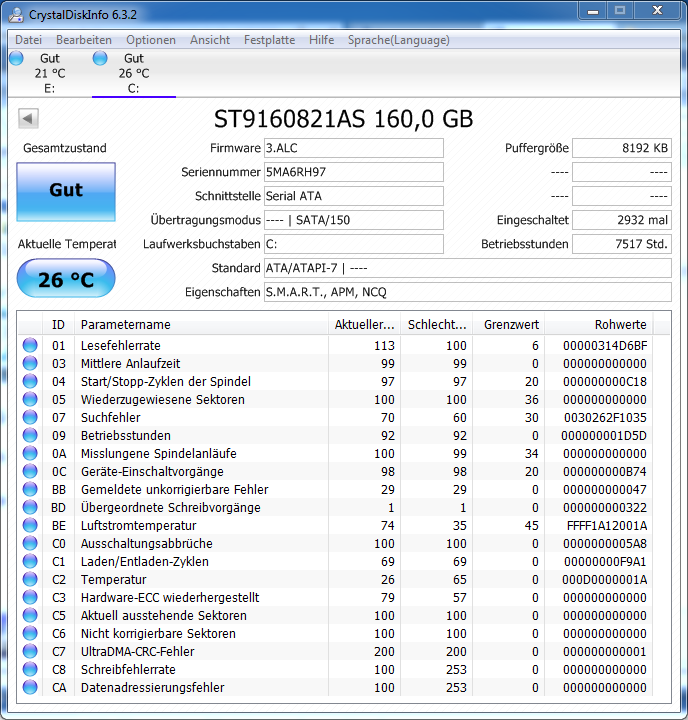Click the status orb for Suchfehler
688x720 pixels.
click(x=30, y=417)
